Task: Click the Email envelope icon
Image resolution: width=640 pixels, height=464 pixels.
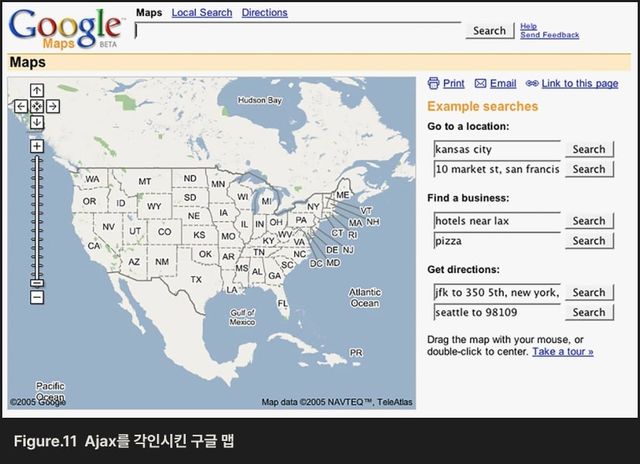Action: point(480,84)
